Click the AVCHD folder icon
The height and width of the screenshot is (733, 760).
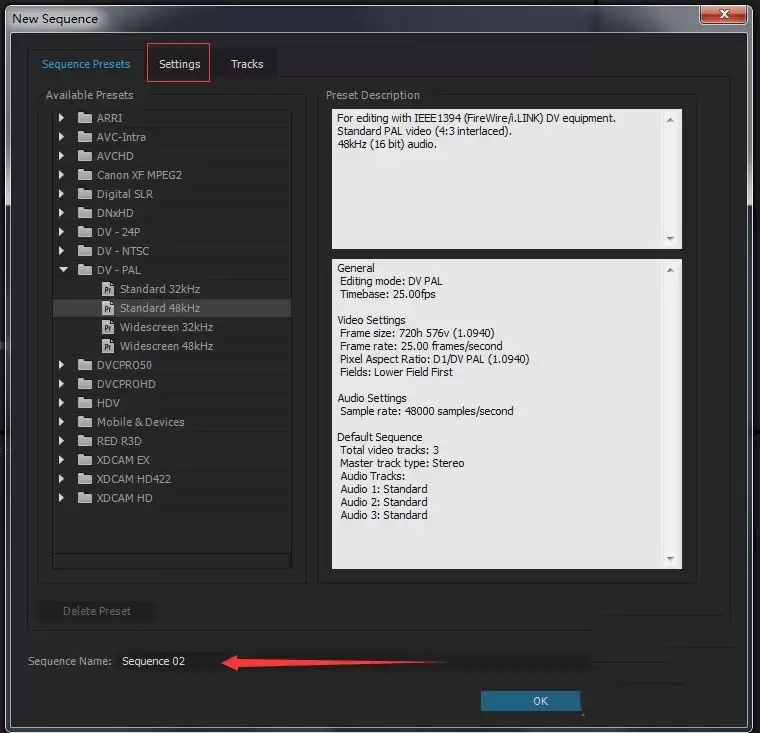(85, 156)
